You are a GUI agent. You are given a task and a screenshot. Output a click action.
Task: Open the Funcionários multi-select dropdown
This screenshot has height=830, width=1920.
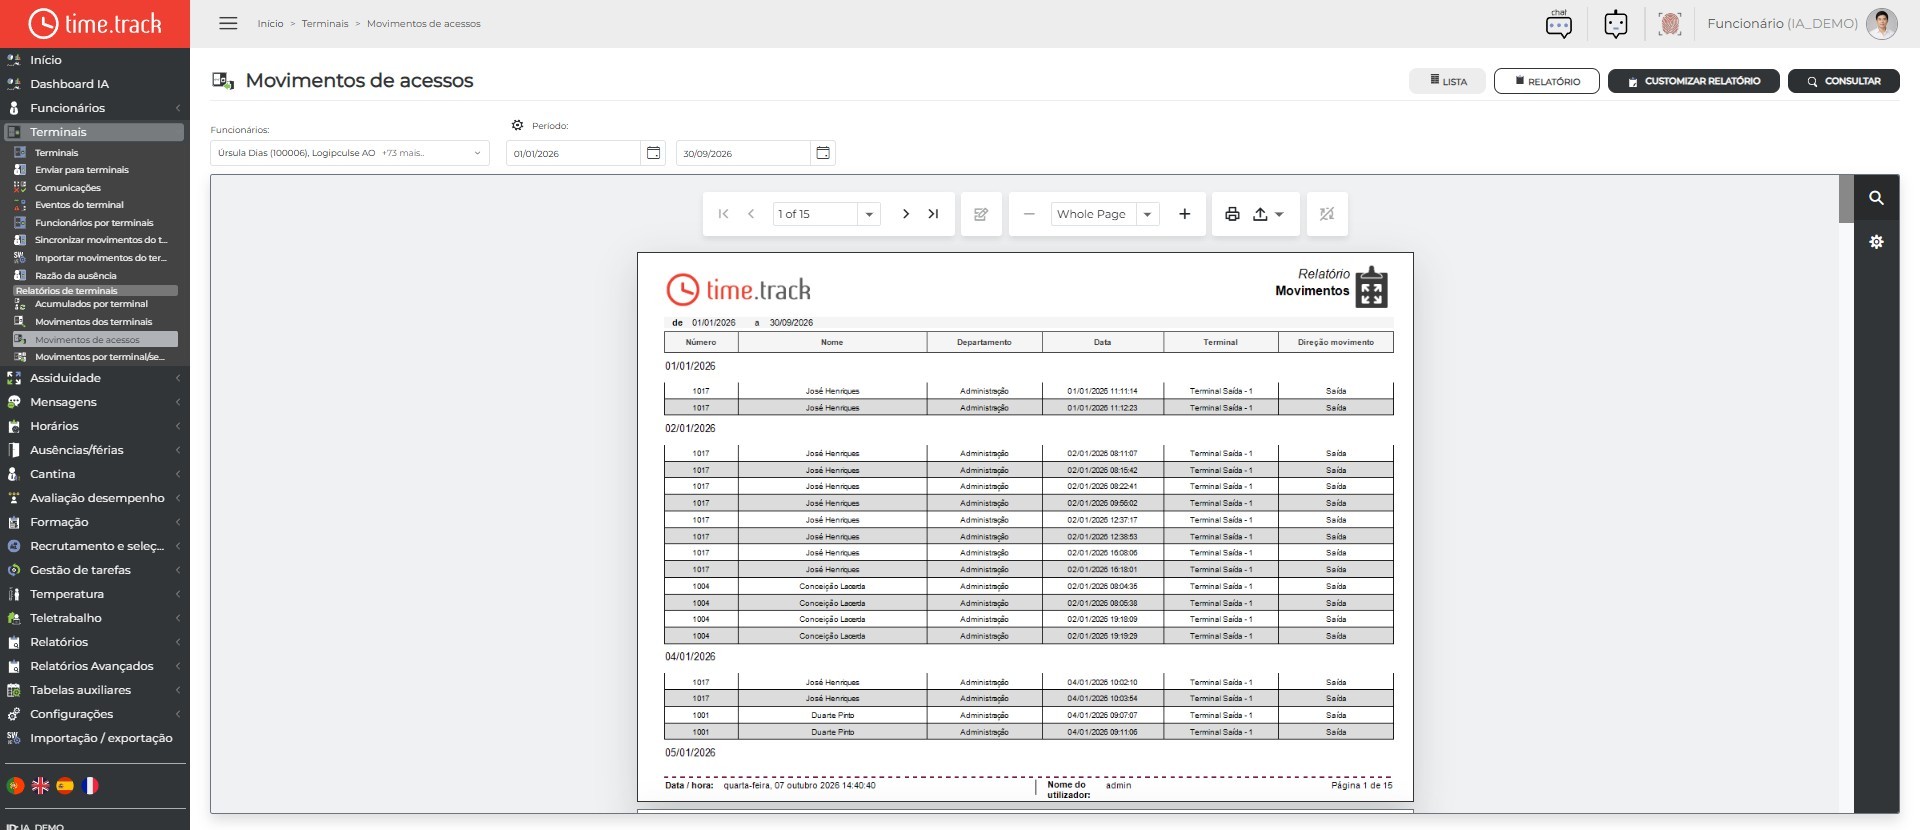349,153
